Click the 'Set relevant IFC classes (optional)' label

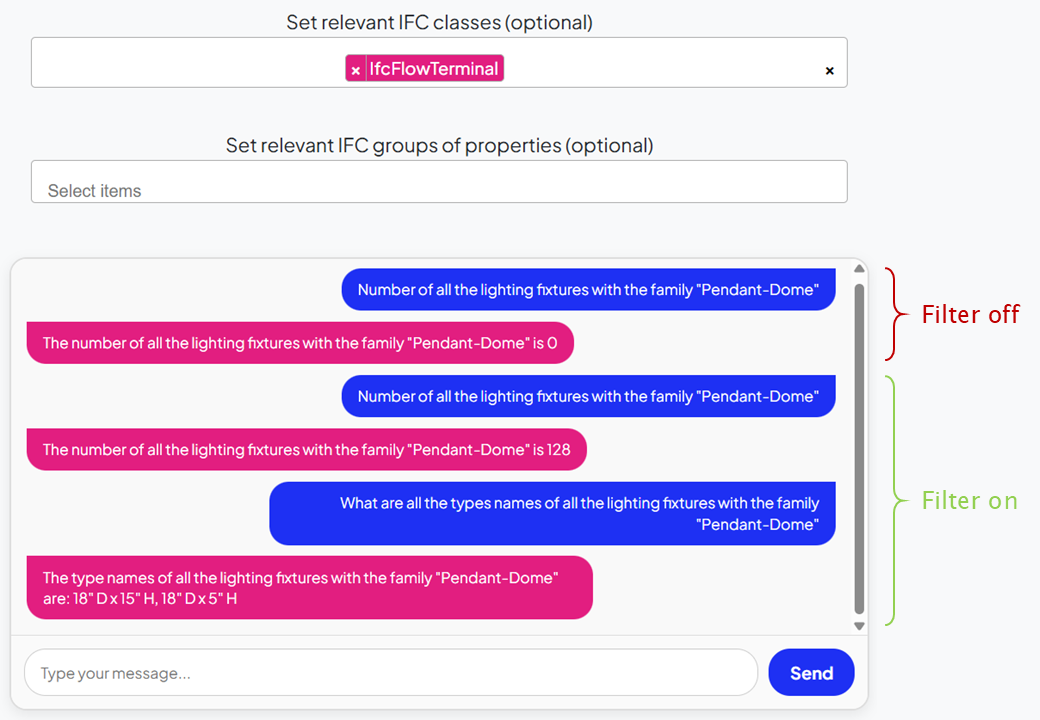pyautogui.click(x=439, y=22)
